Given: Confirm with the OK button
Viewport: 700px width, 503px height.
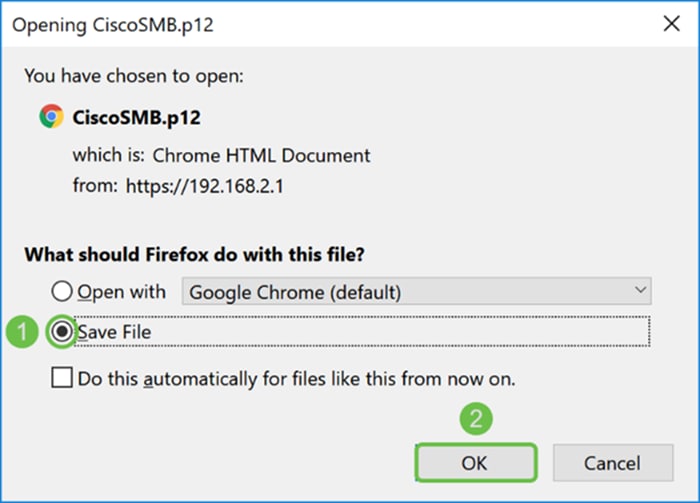Looking at the screenshot, I should (476, 463).
